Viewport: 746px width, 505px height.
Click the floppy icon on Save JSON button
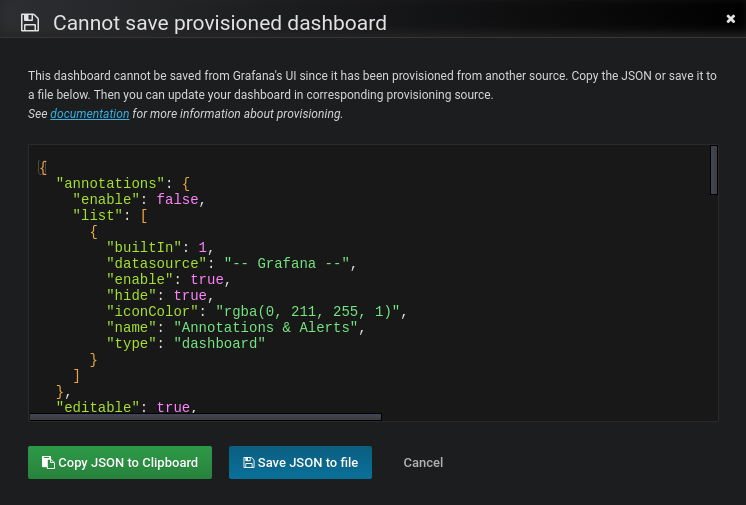click(x=248, y=463)
